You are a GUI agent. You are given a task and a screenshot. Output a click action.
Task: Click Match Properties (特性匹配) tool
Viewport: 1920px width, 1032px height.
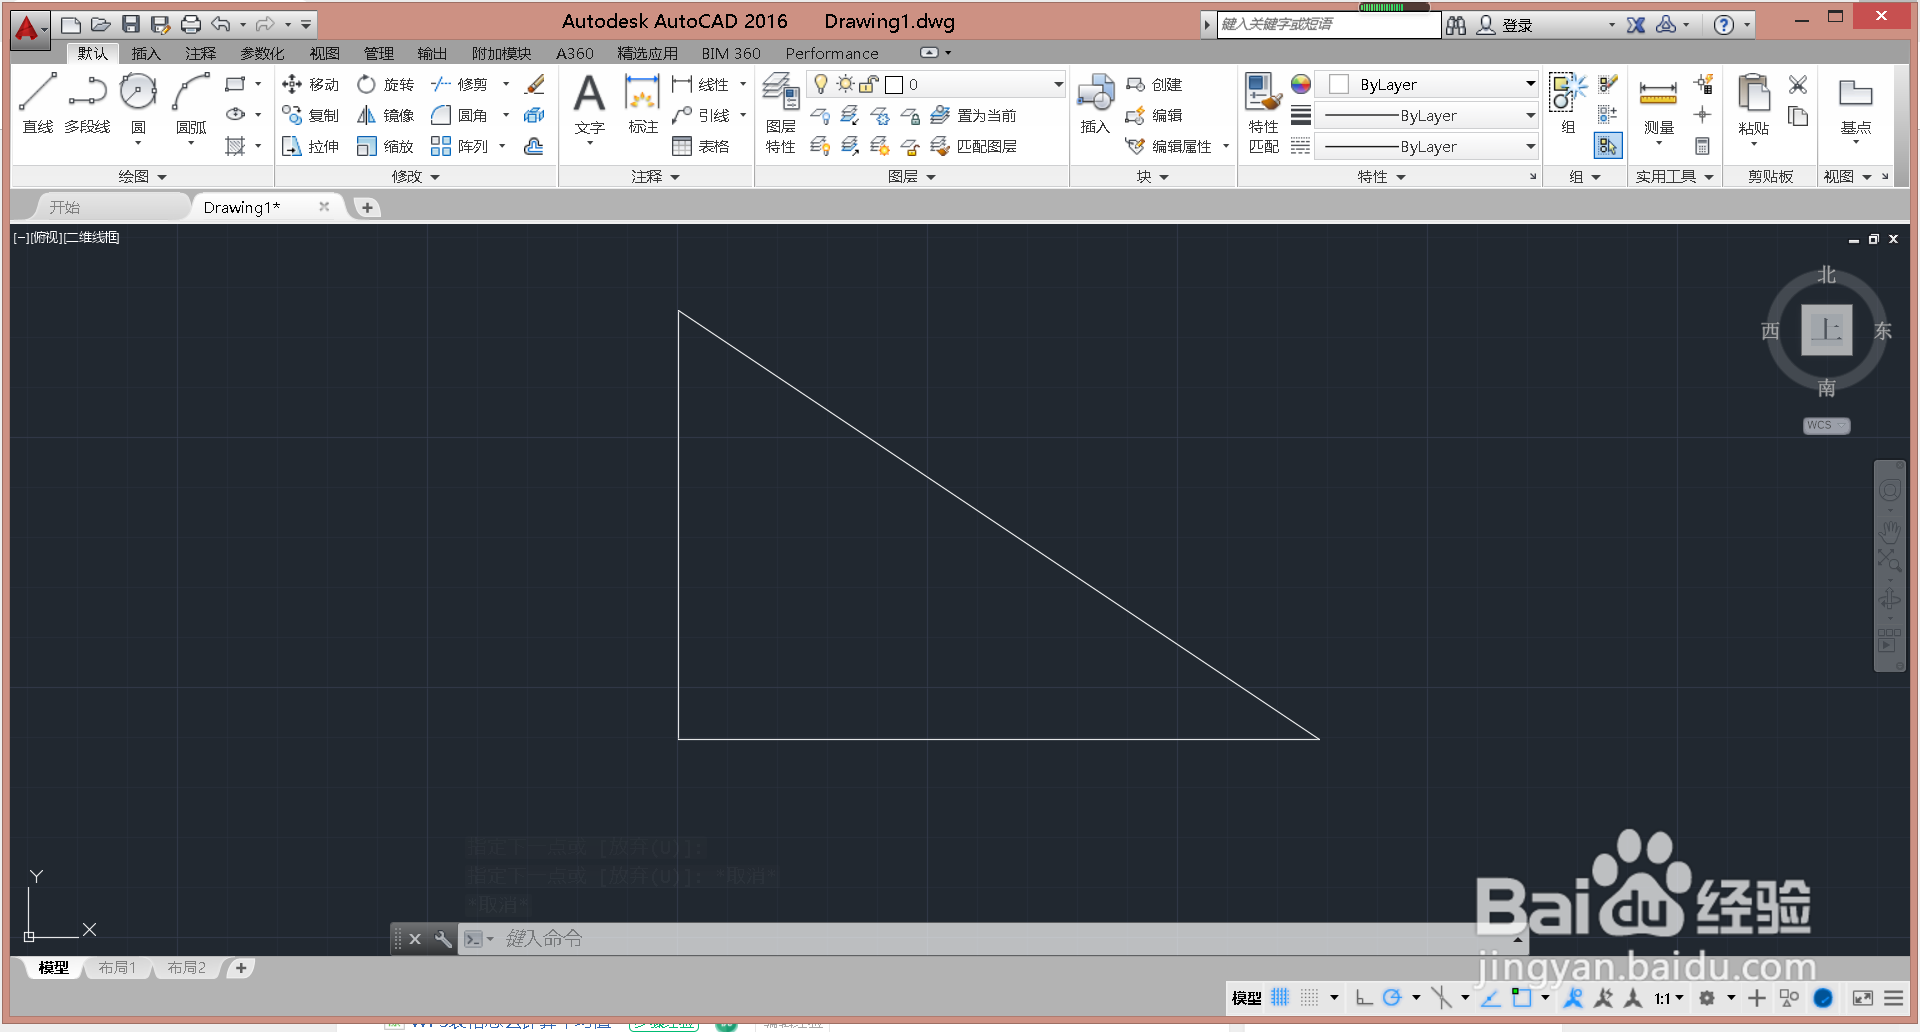[x=1264, y=112]
